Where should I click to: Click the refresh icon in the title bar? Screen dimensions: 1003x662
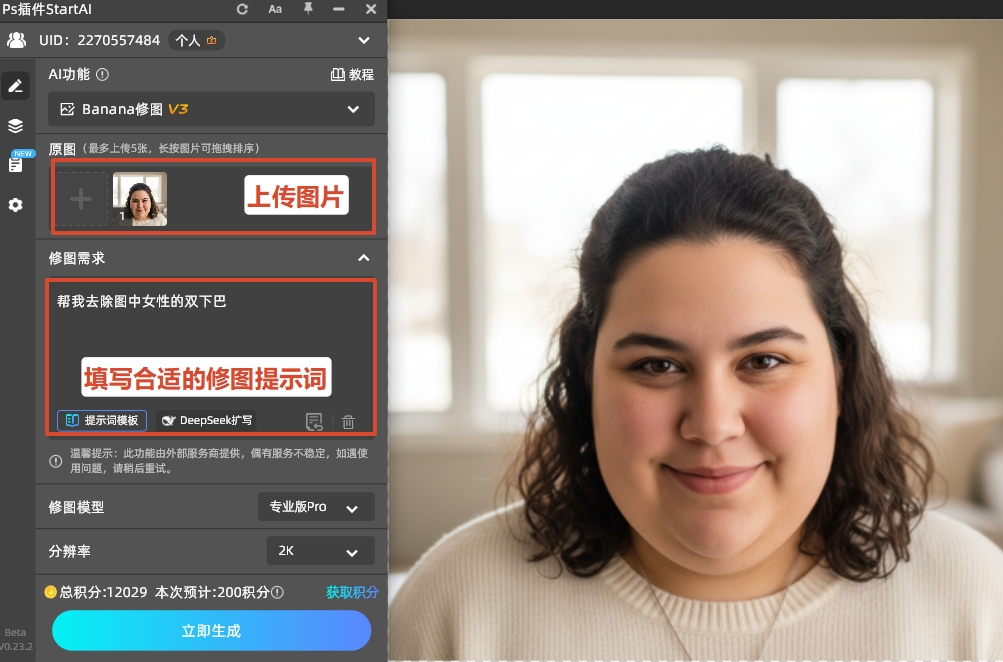click(243, 9)
